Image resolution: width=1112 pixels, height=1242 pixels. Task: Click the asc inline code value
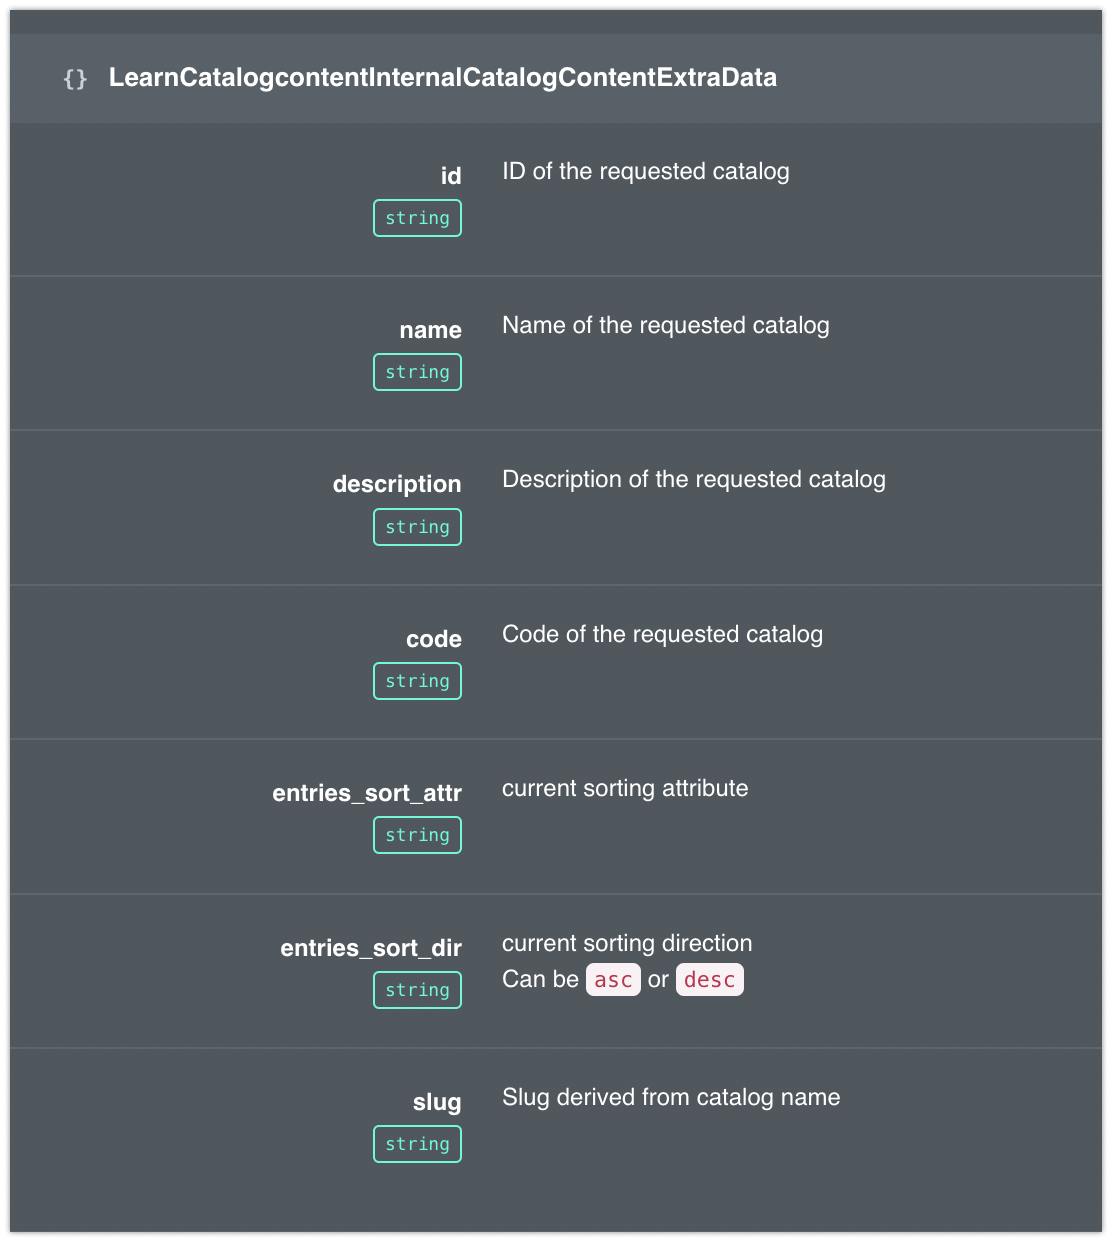pos(613,980)
